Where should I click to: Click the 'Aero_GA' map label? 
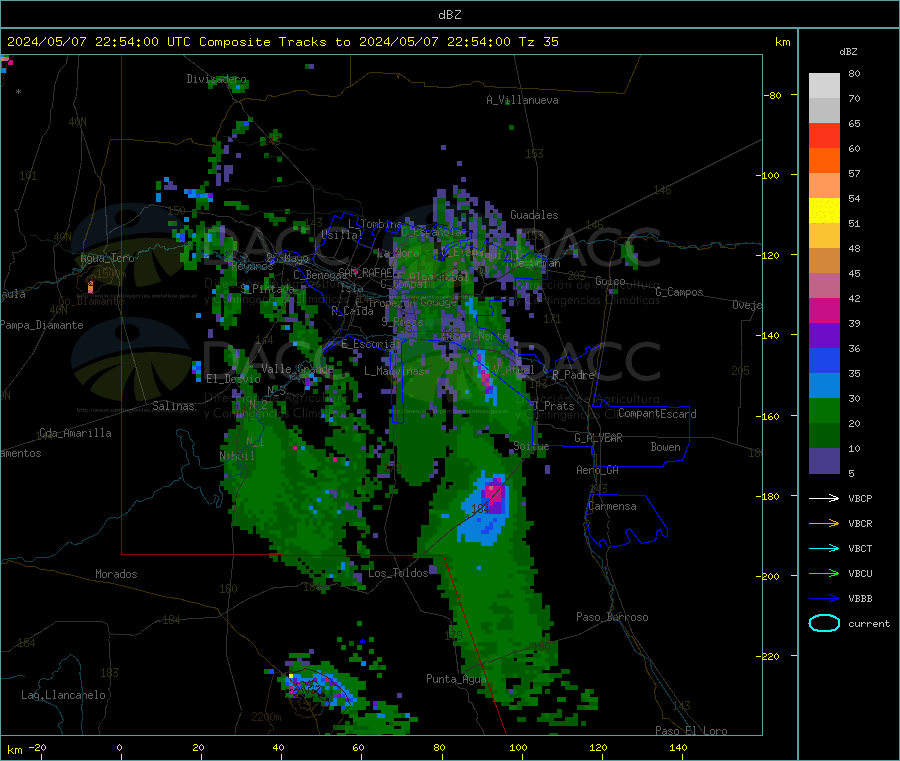coord(597,471)
